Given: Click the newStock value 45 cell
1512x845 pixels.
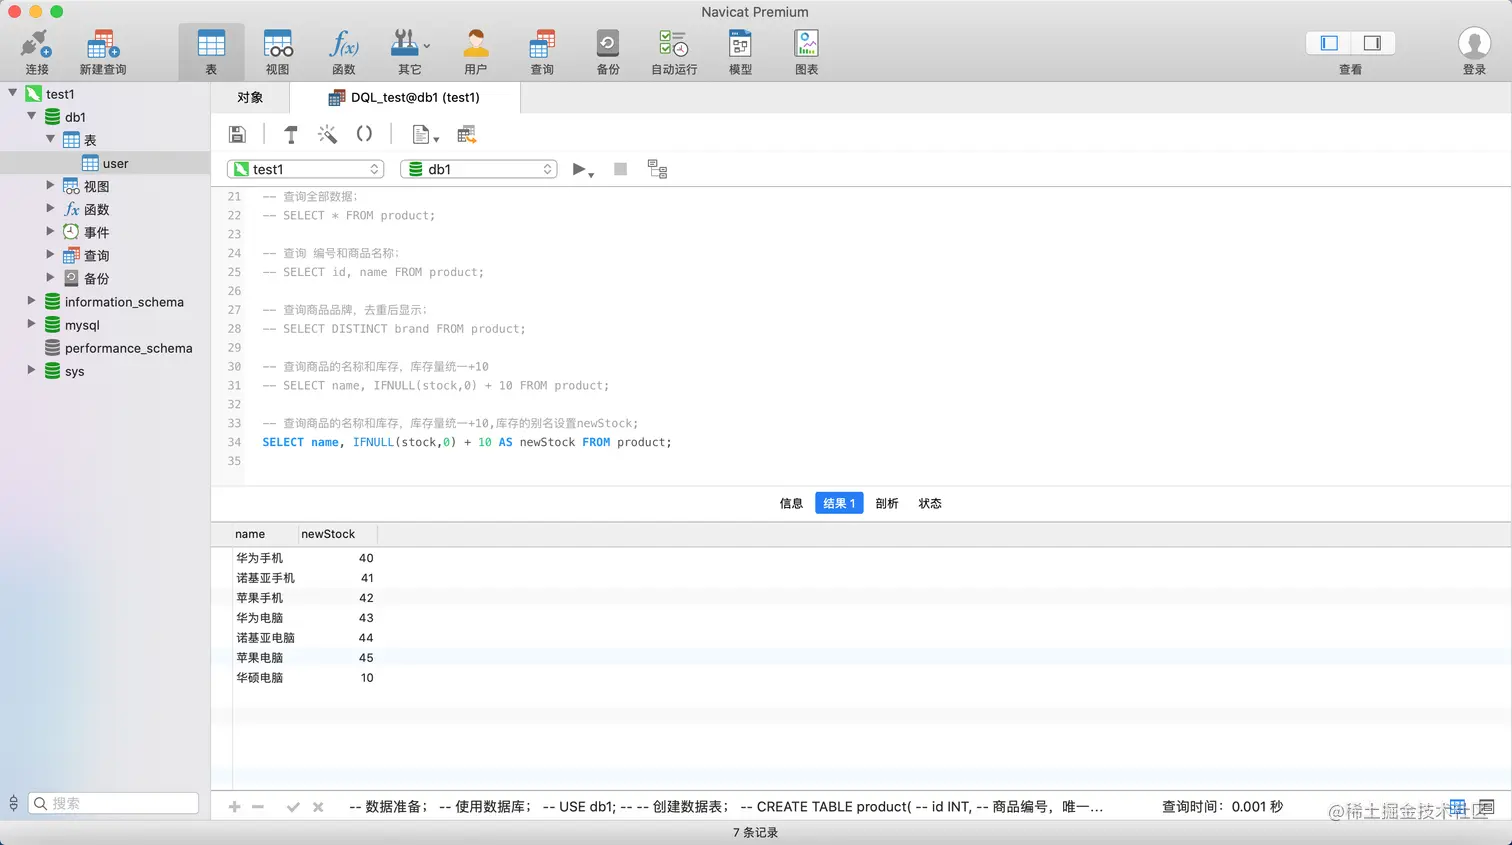Looking at the screenshot, I should pos(337,658).
